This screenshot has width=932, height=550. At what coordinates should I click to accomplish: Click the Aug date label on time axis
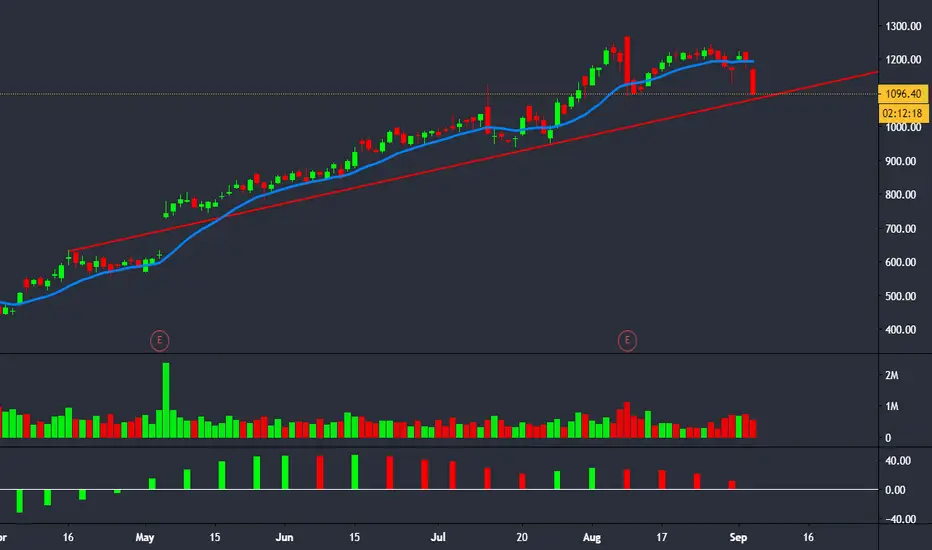591,538
